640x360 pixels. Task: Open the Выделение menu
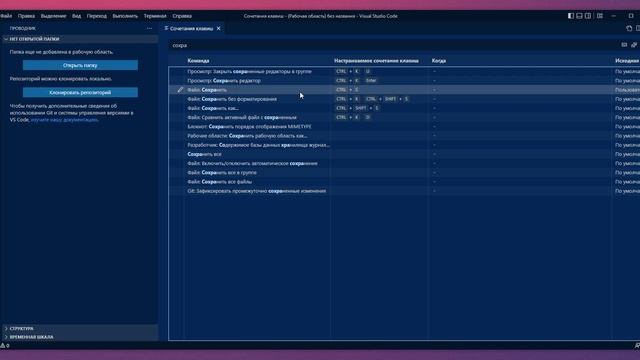pos(53,16)
